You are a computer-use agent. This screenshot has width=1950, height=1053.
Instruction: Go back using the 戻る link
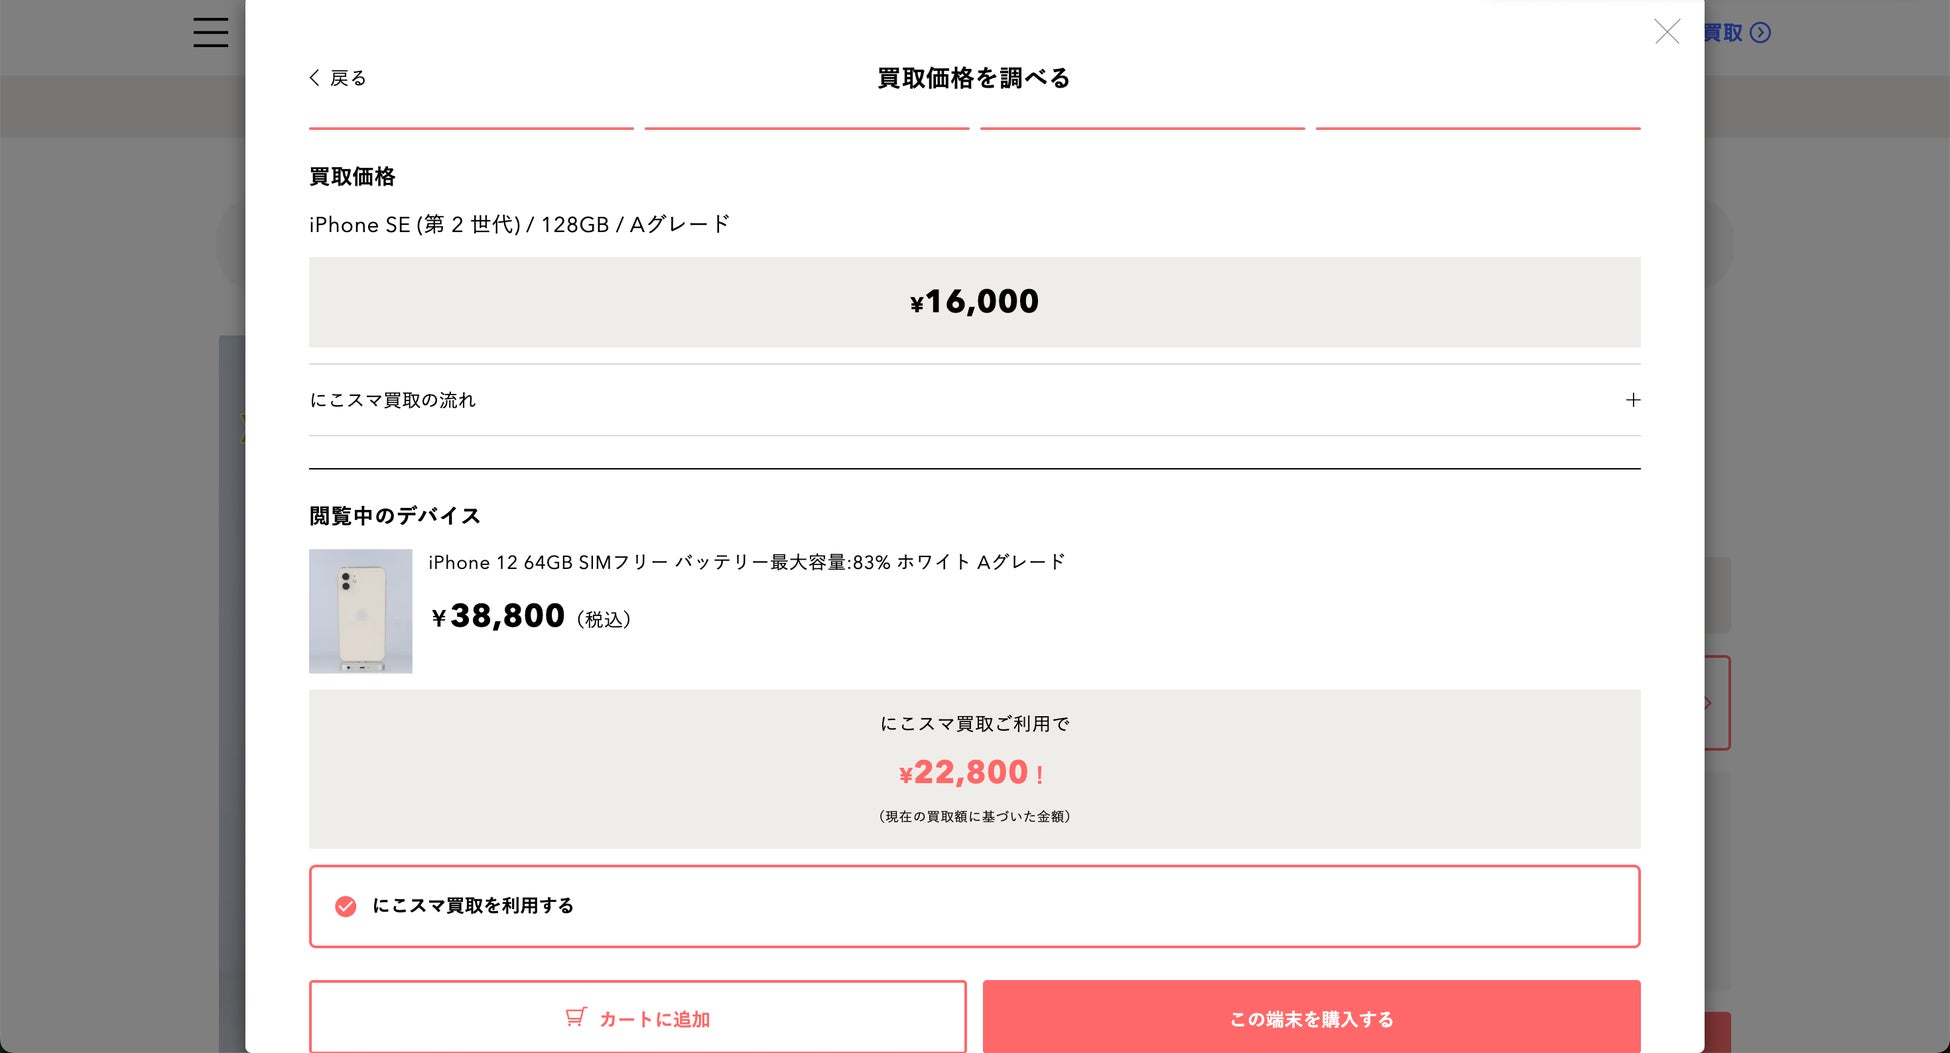(348, 78)
